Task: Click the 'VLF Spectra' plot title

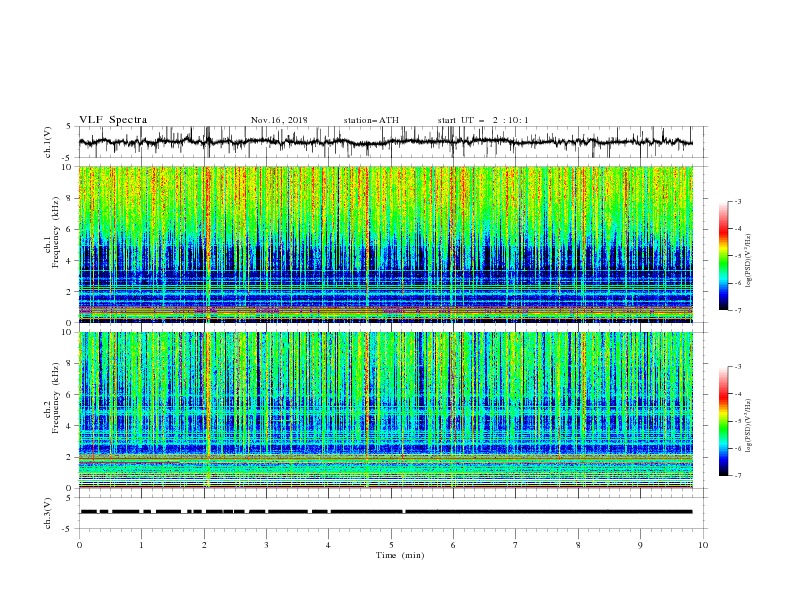Action: click(x=113, y=120)
